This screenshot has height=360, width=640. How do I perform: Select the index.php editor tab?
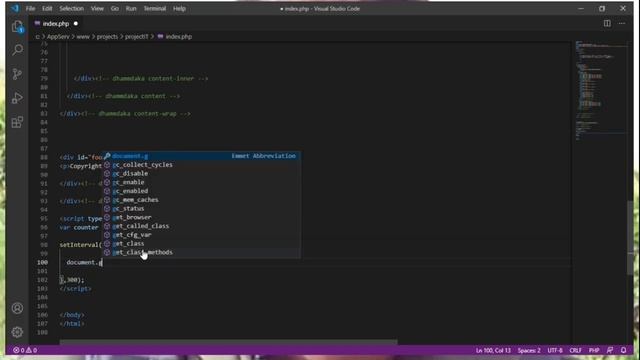pos(56,24)
